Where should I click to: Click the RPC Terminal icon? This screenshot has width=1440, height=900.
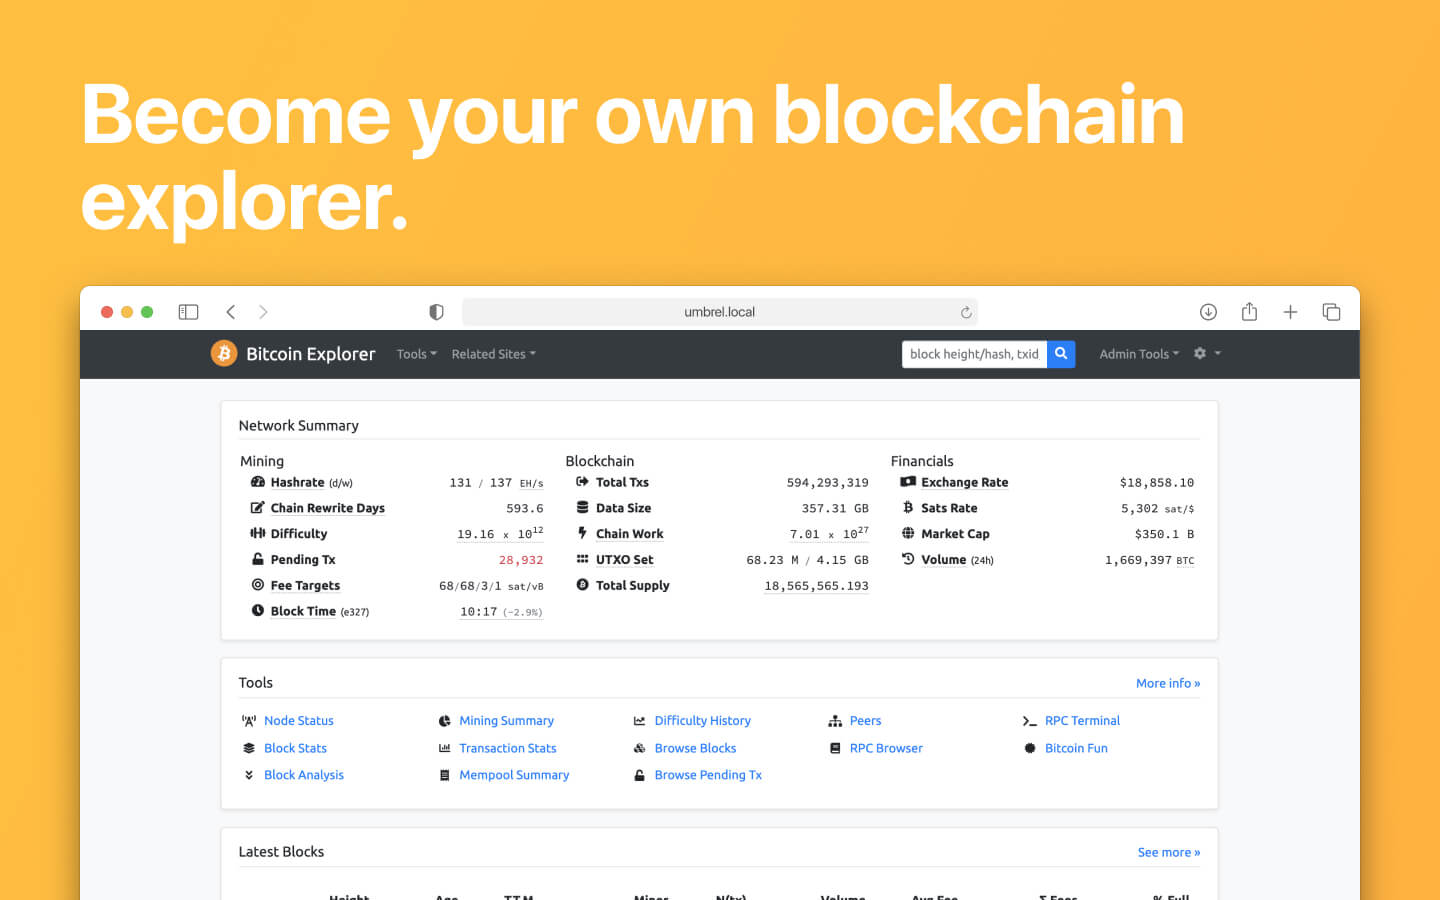click(x=1030, y=720)
